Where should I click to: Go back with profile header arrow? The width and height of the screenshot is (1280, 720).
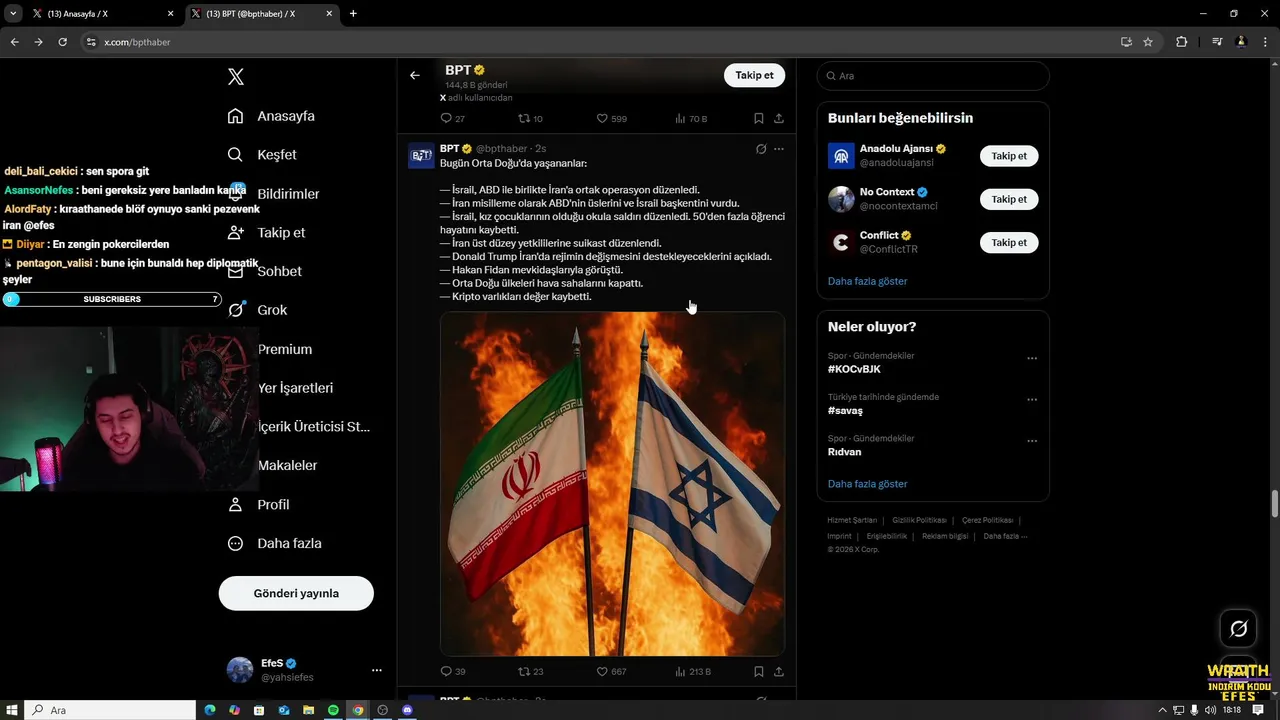tap(415, 75)
